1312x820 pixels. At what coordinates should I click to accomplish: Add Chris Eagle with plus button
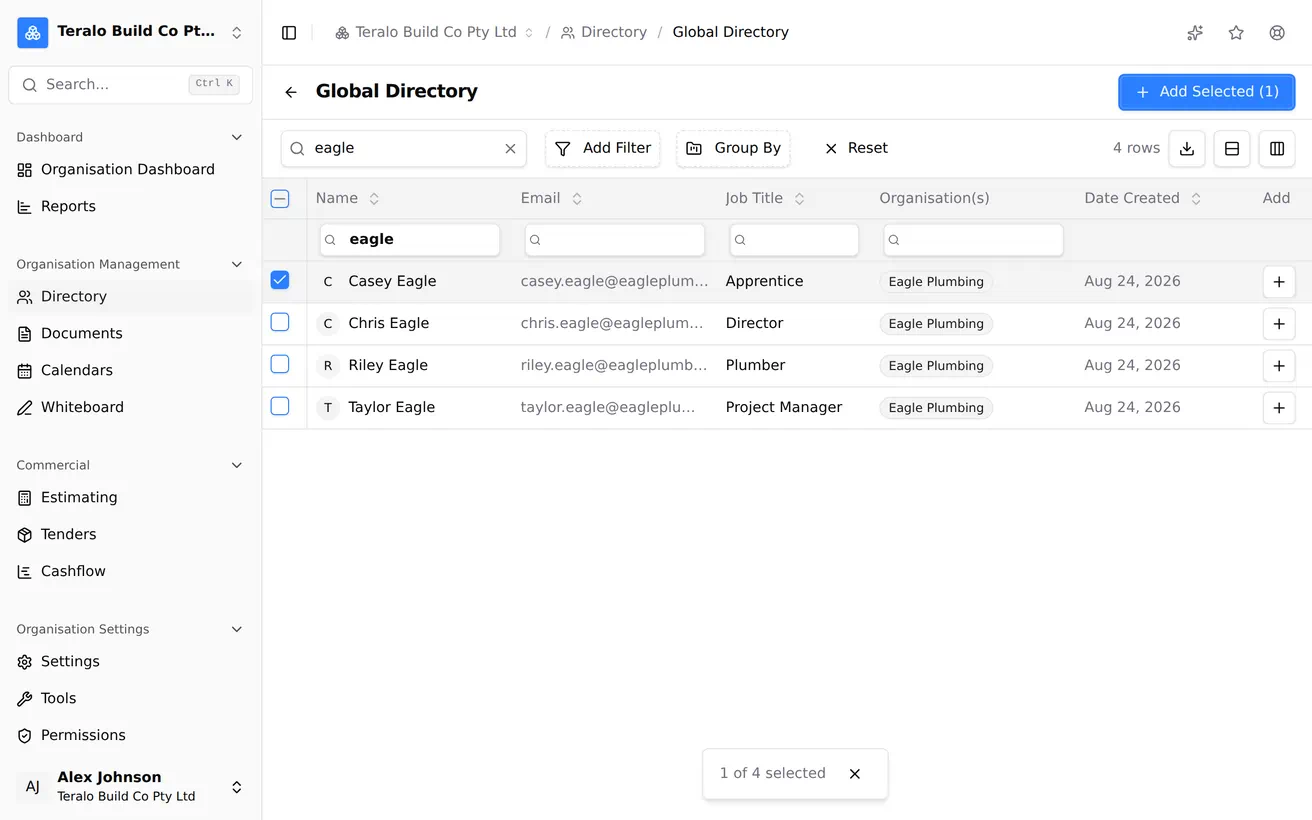point(1279,324)
